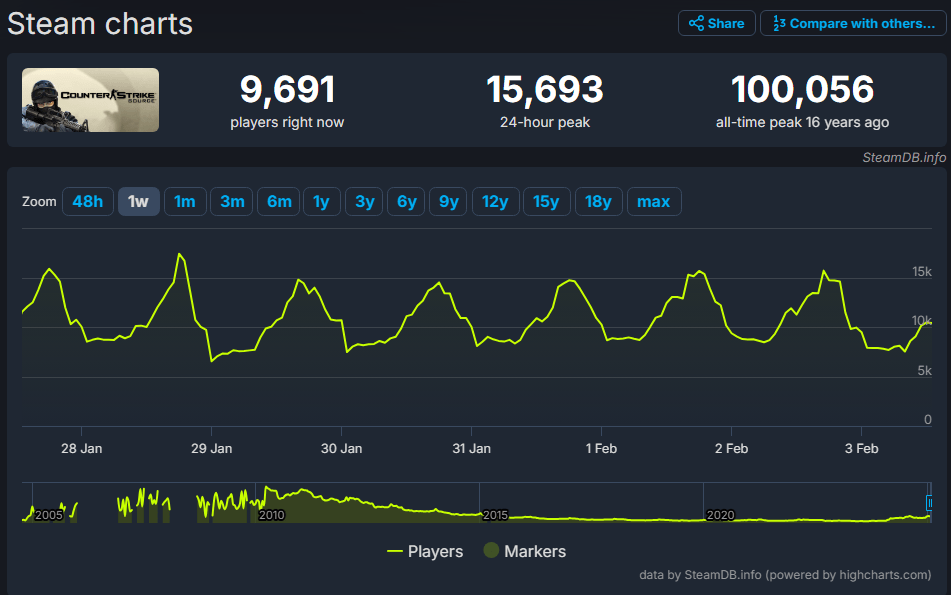Click the Steam charts heading
This screenshot has height=595, width=951.
click(x=100, y=24)
